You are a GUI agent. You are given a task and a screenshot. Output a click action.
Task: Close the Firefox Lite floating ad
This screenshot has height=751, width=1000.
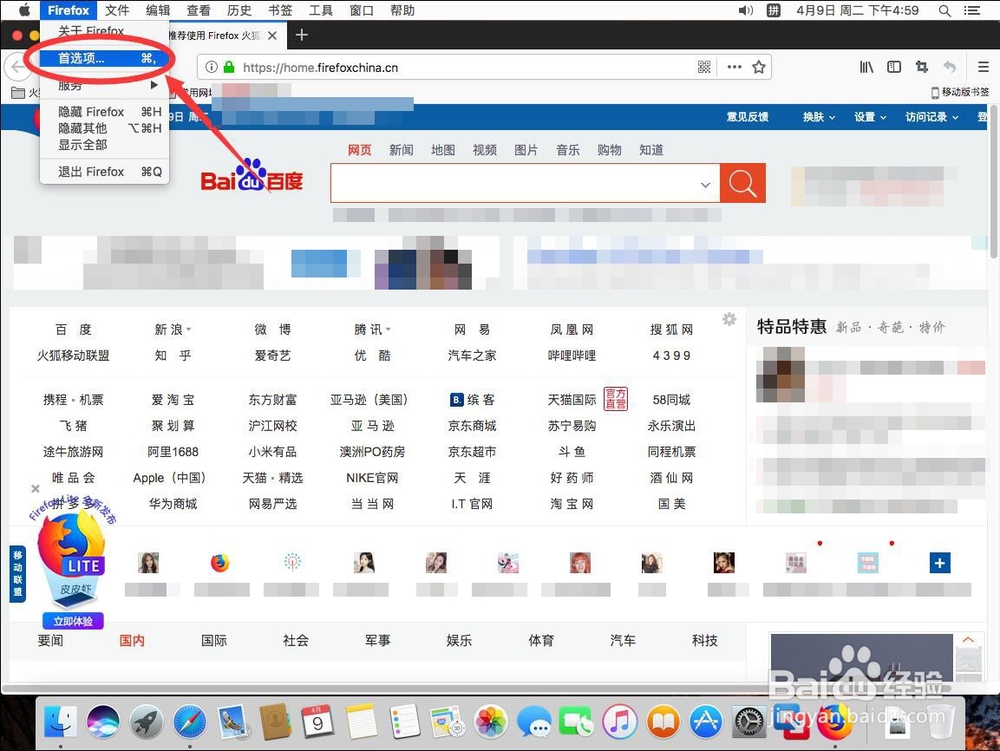click(x=35, y=489)
